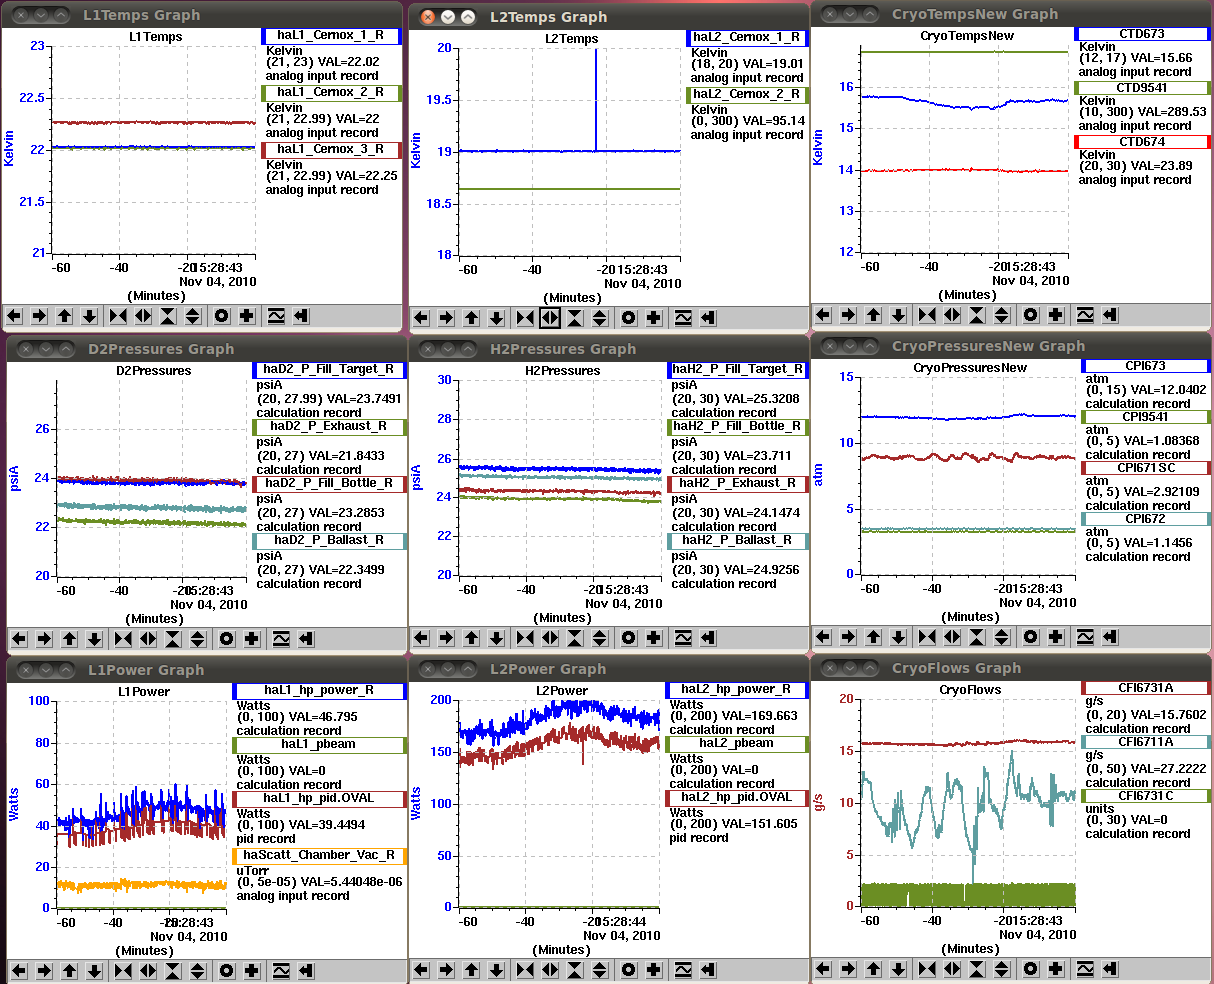
Task: Click the plus icon in CryoTempsNew toolbar
Action: pyautogui.click(x=1056, y=315)
